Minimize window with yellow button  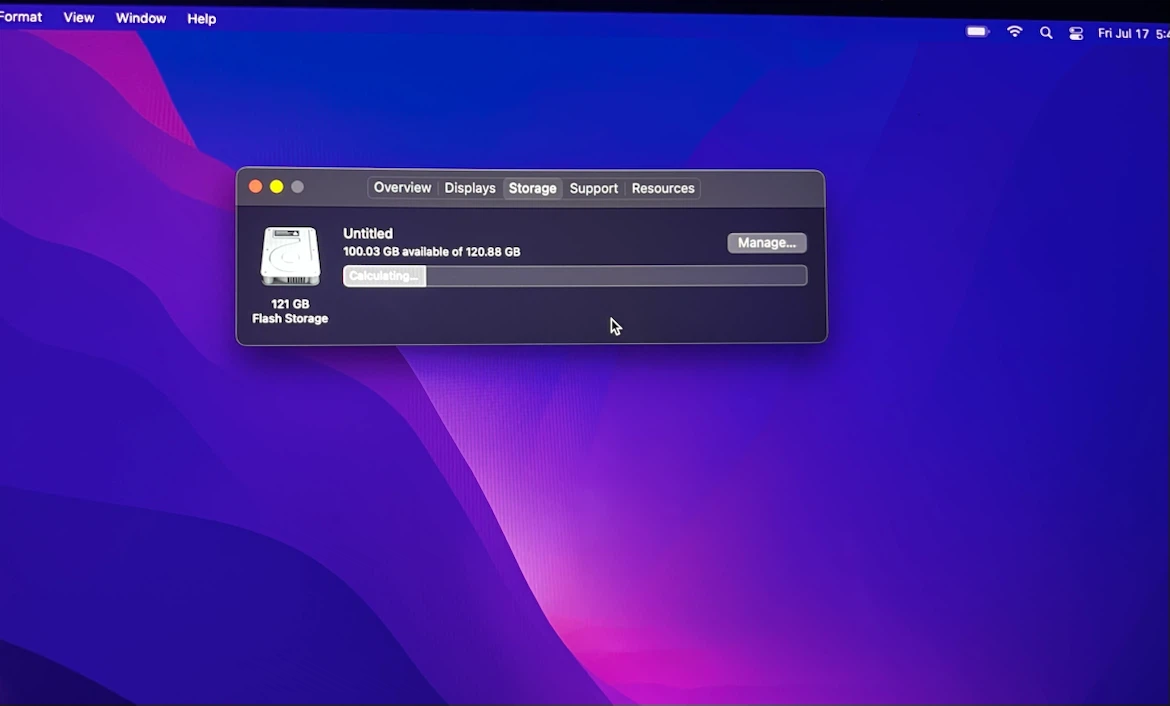click(x=277, y=187)
